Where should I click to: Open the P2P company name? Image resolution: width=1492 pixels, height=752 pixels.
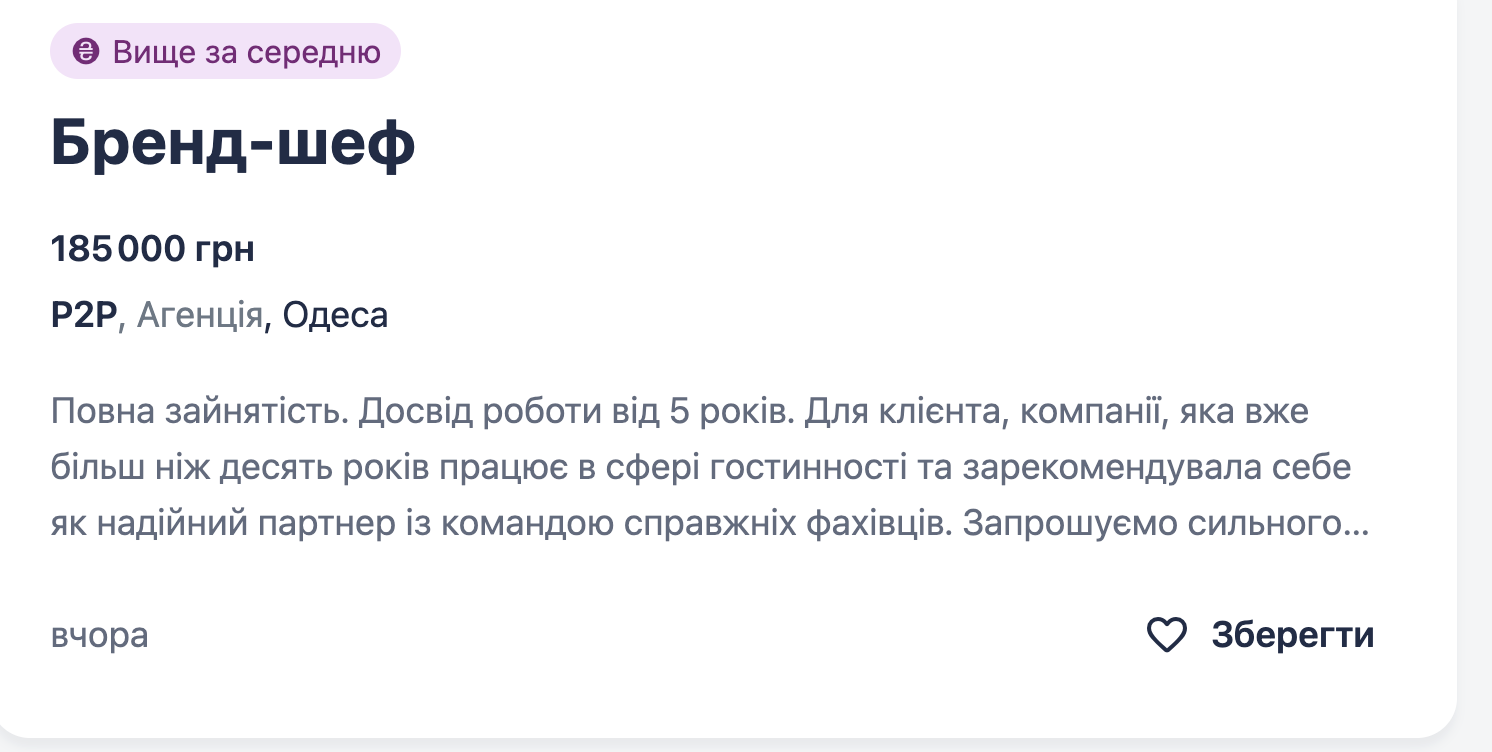point(84,316)
